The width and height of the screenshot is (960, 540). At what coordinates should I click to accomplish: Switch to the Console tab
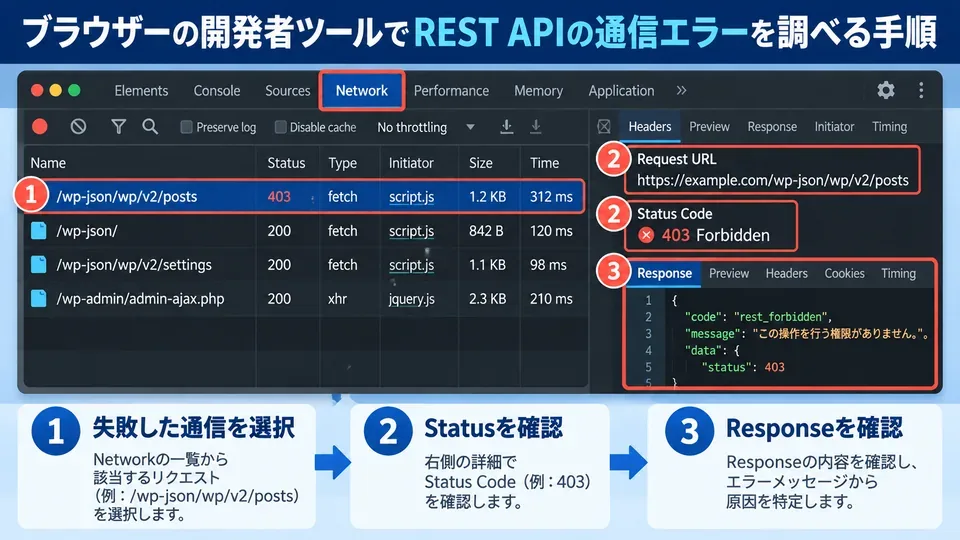[x=217, y=91]
